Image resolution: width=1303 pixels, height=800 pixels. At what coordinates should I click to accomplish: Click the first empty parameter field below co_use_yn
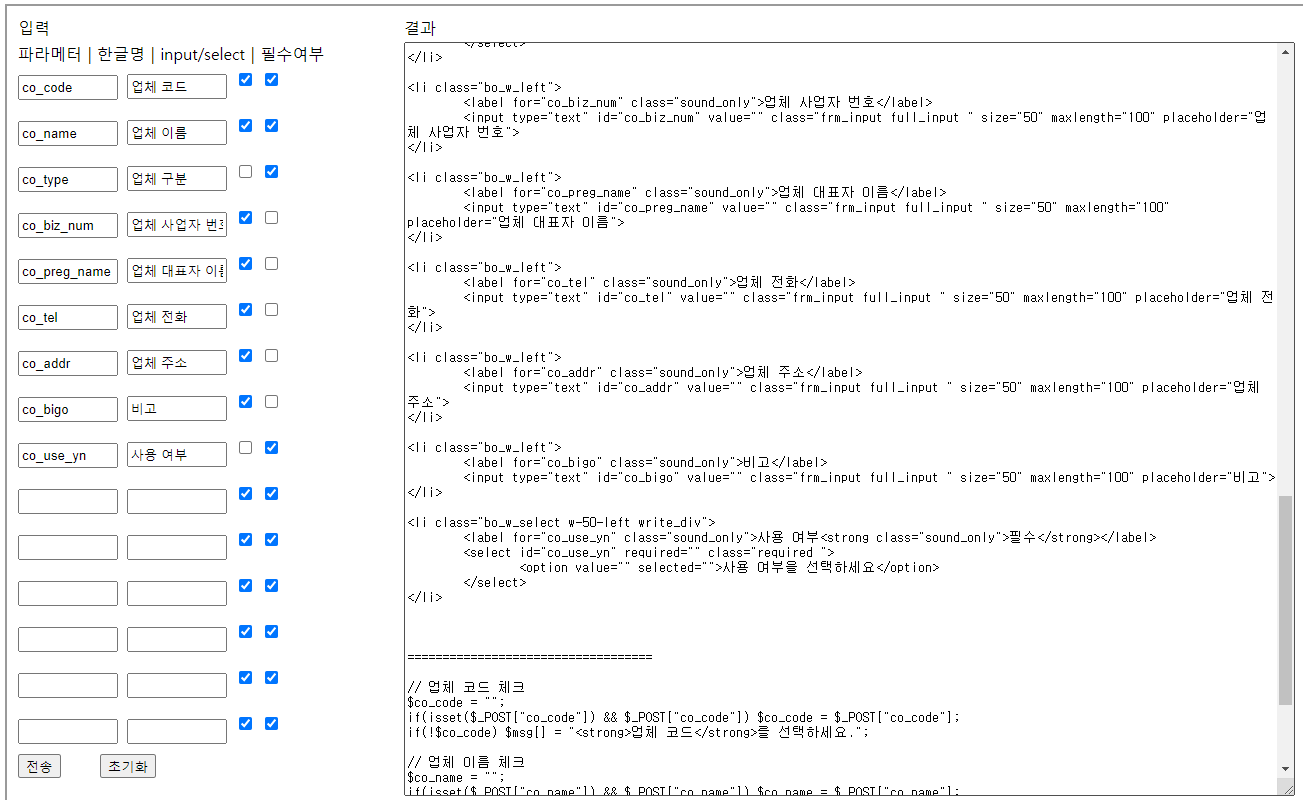[x=68, y=501]
